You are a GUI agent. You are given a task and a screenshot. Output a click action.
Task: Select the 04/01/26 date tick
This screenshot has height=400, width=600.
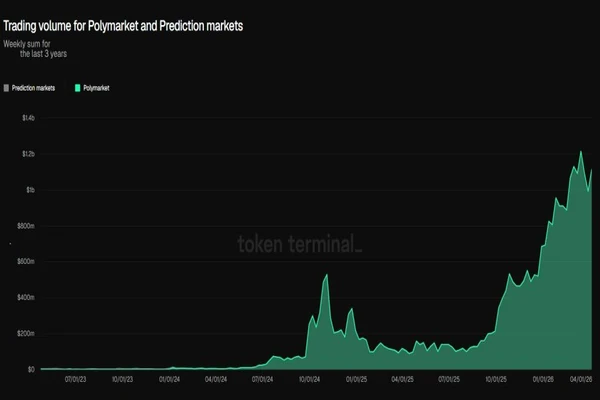point(581,379)
